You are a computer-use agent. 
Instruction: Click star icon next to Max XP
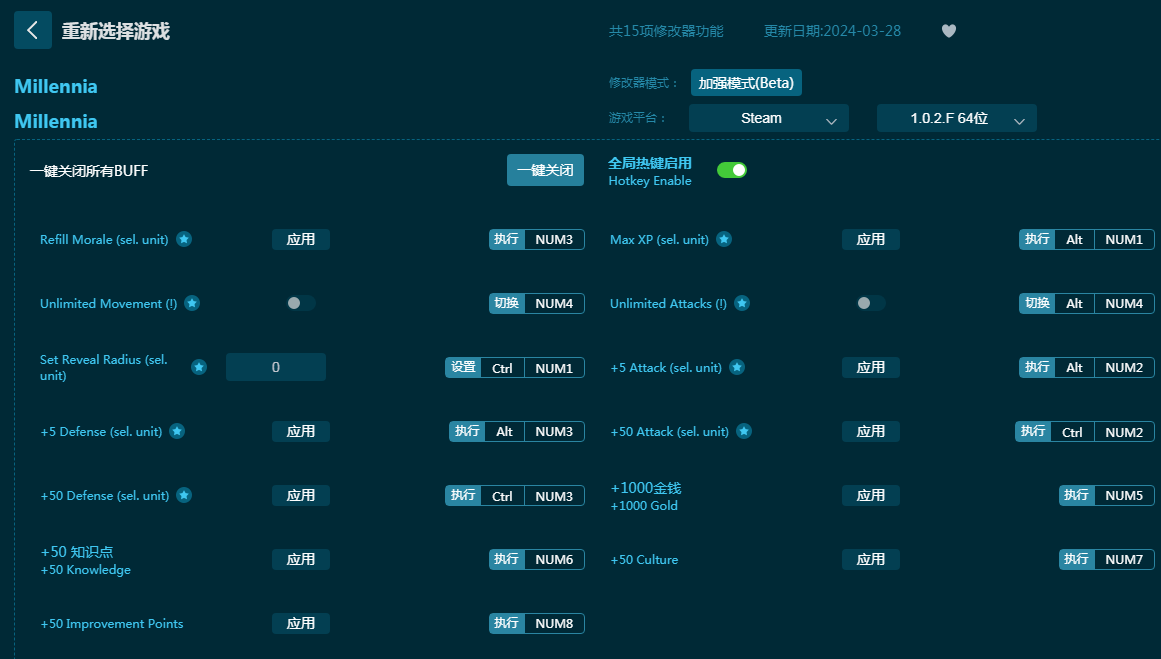(724, 239)
